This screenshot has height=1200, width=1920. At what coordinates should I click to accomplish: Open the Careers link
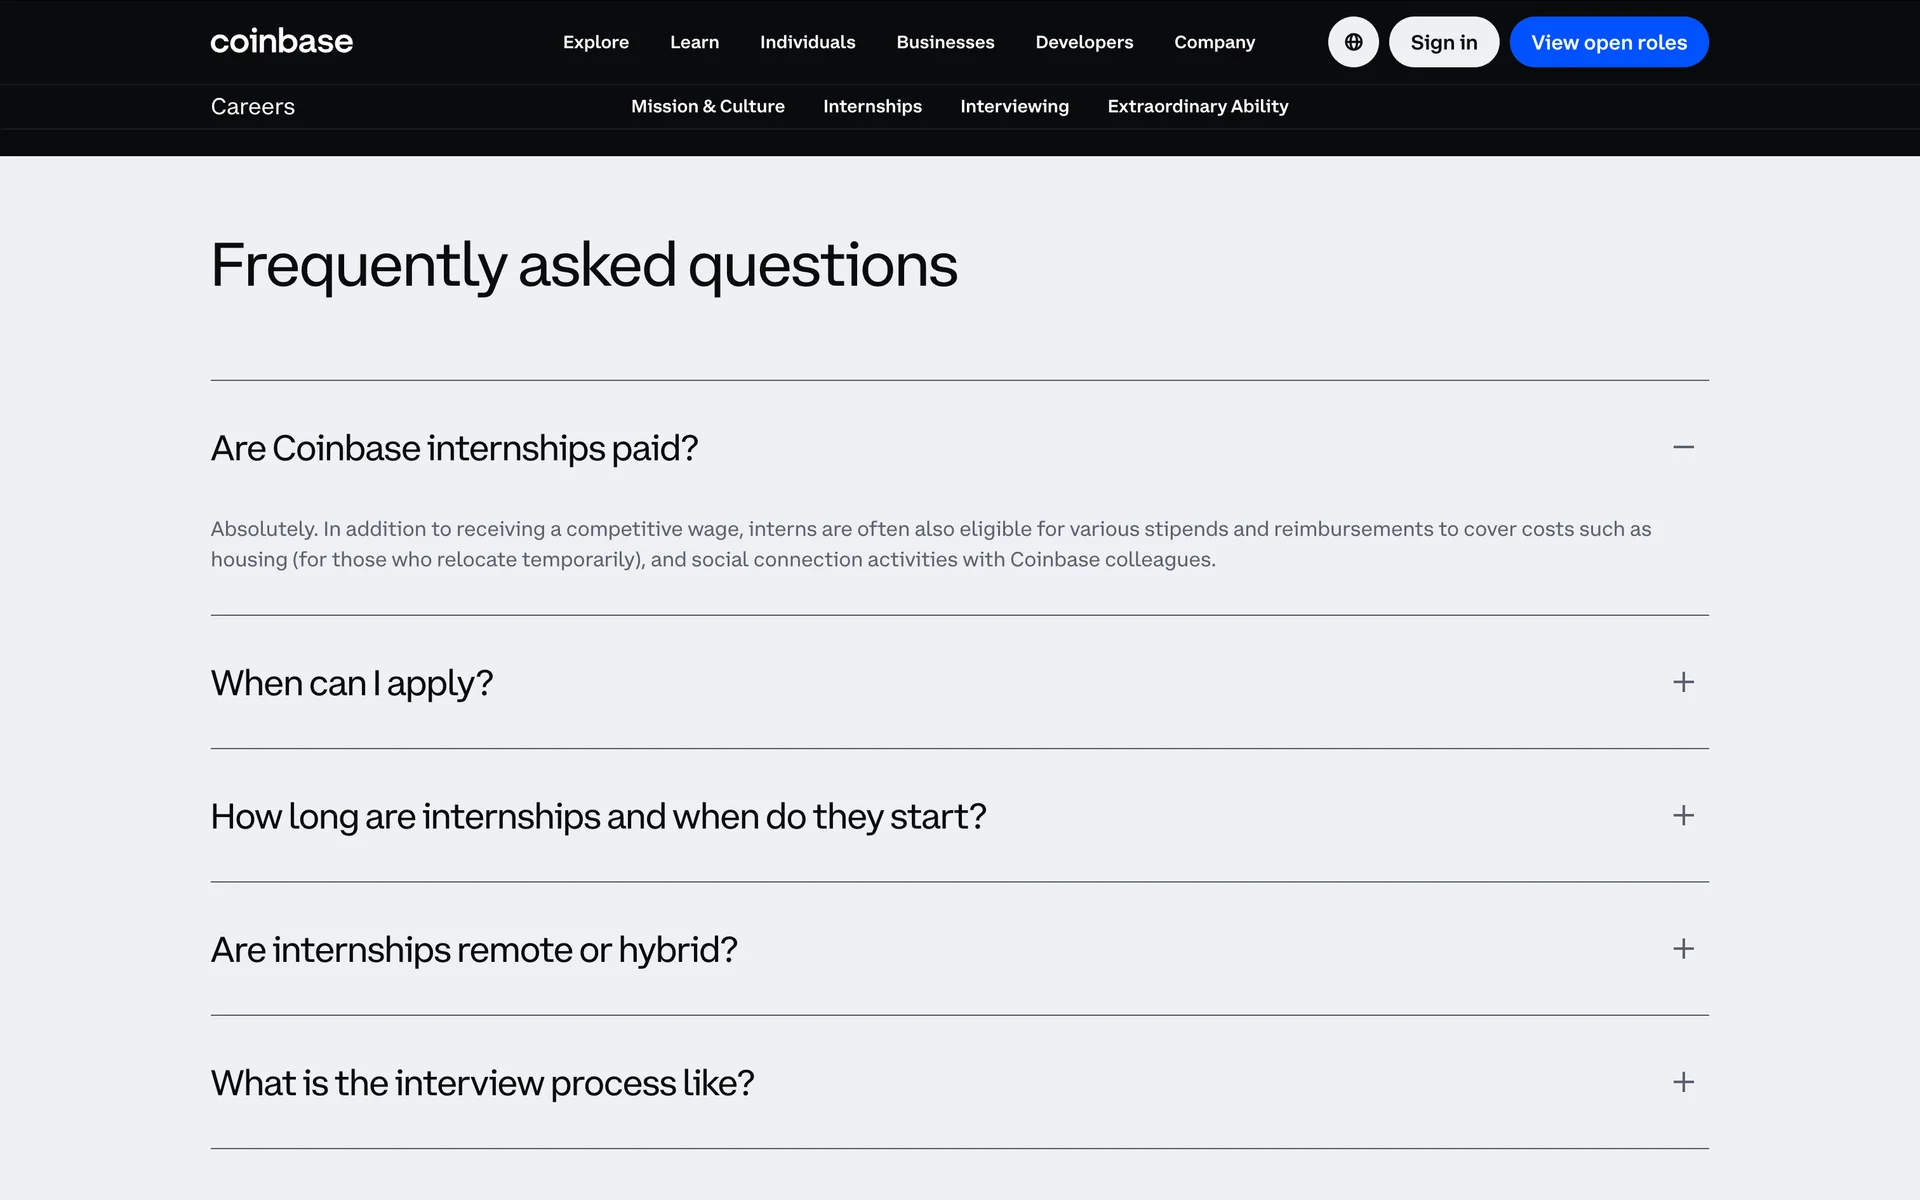(x=253, y=107)
